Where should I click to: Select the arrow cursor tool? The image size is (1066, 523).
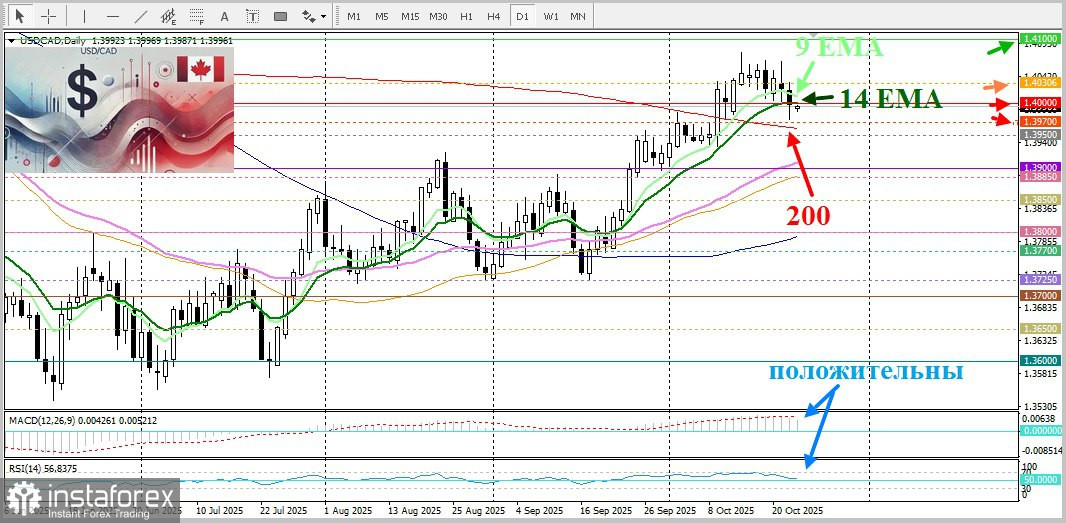point(20,15)
